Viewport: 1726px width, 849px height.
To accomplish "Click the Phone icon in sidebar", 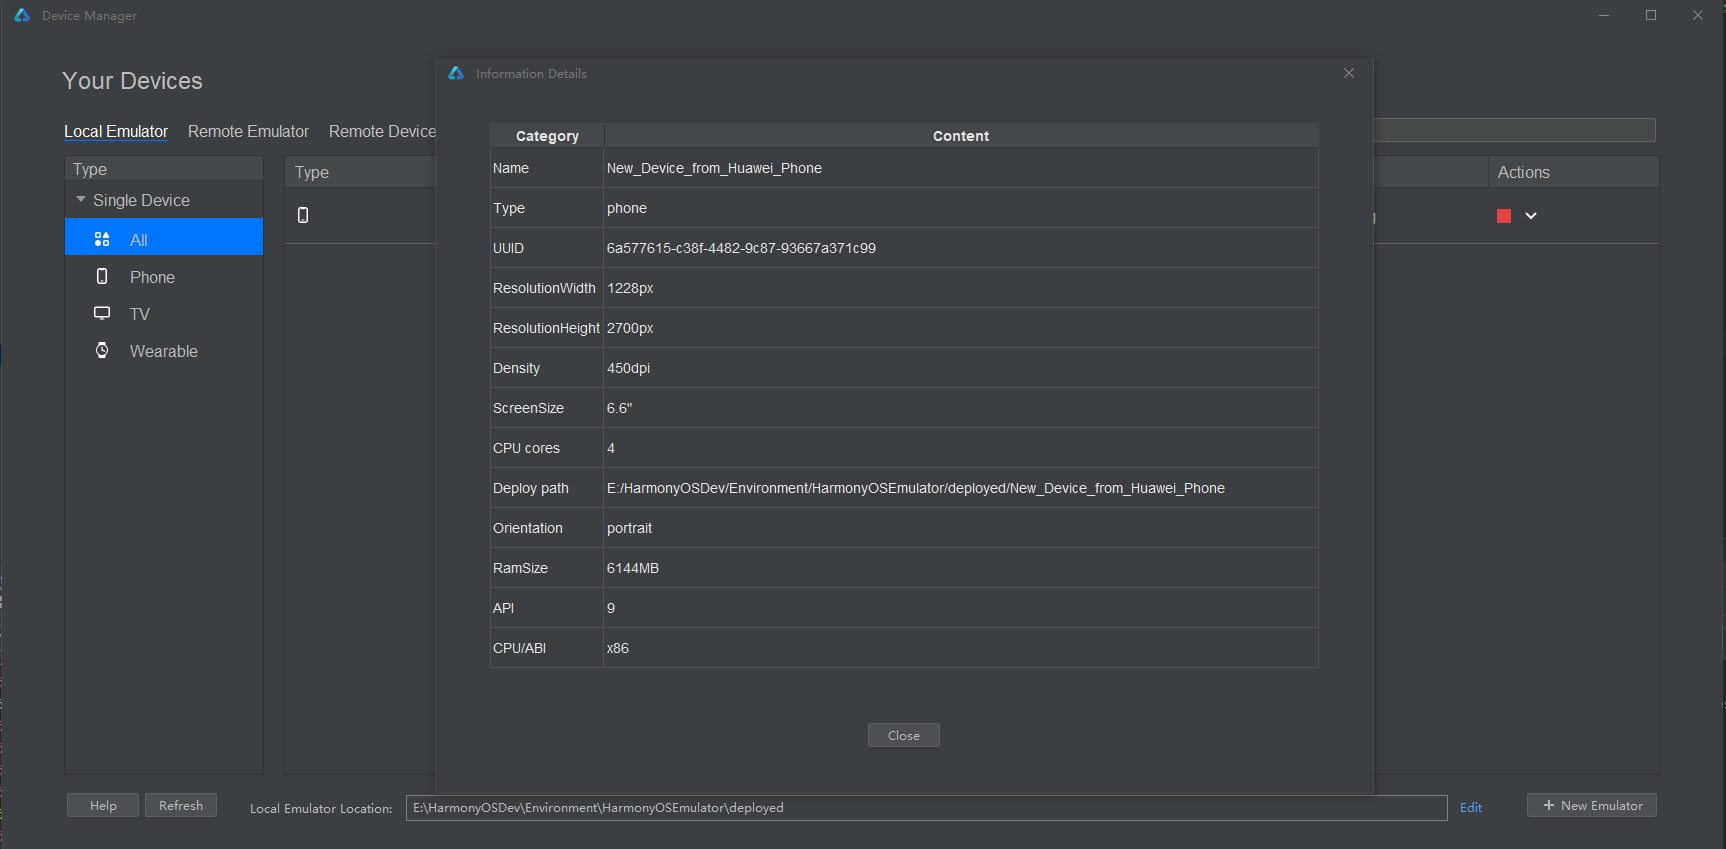I will pos(102,276).
